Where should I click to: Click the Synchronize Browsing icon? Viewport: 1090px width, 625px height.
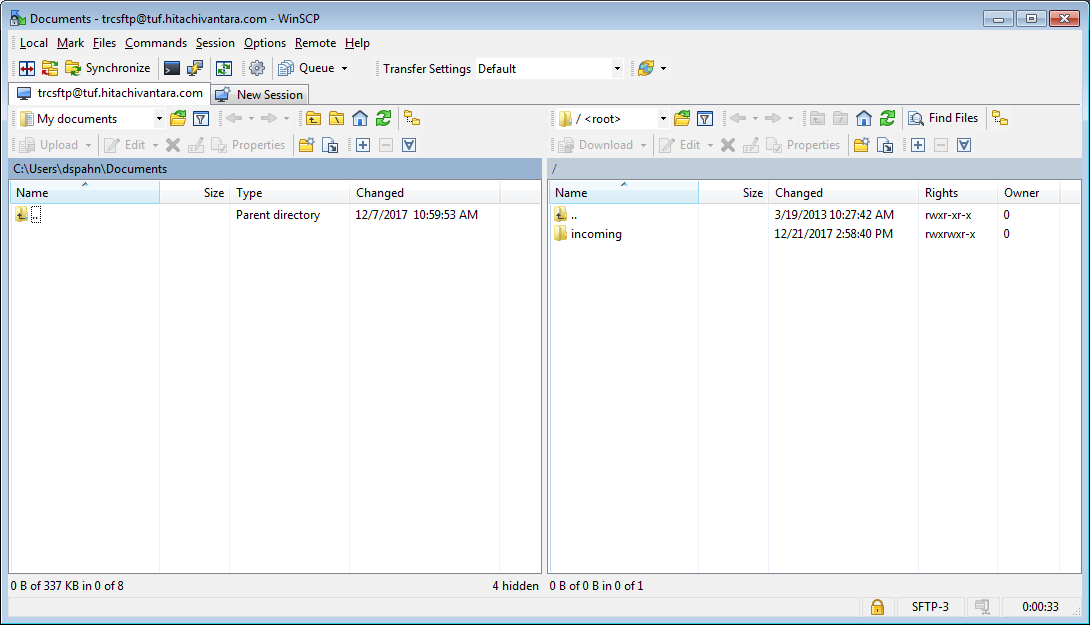50,68
